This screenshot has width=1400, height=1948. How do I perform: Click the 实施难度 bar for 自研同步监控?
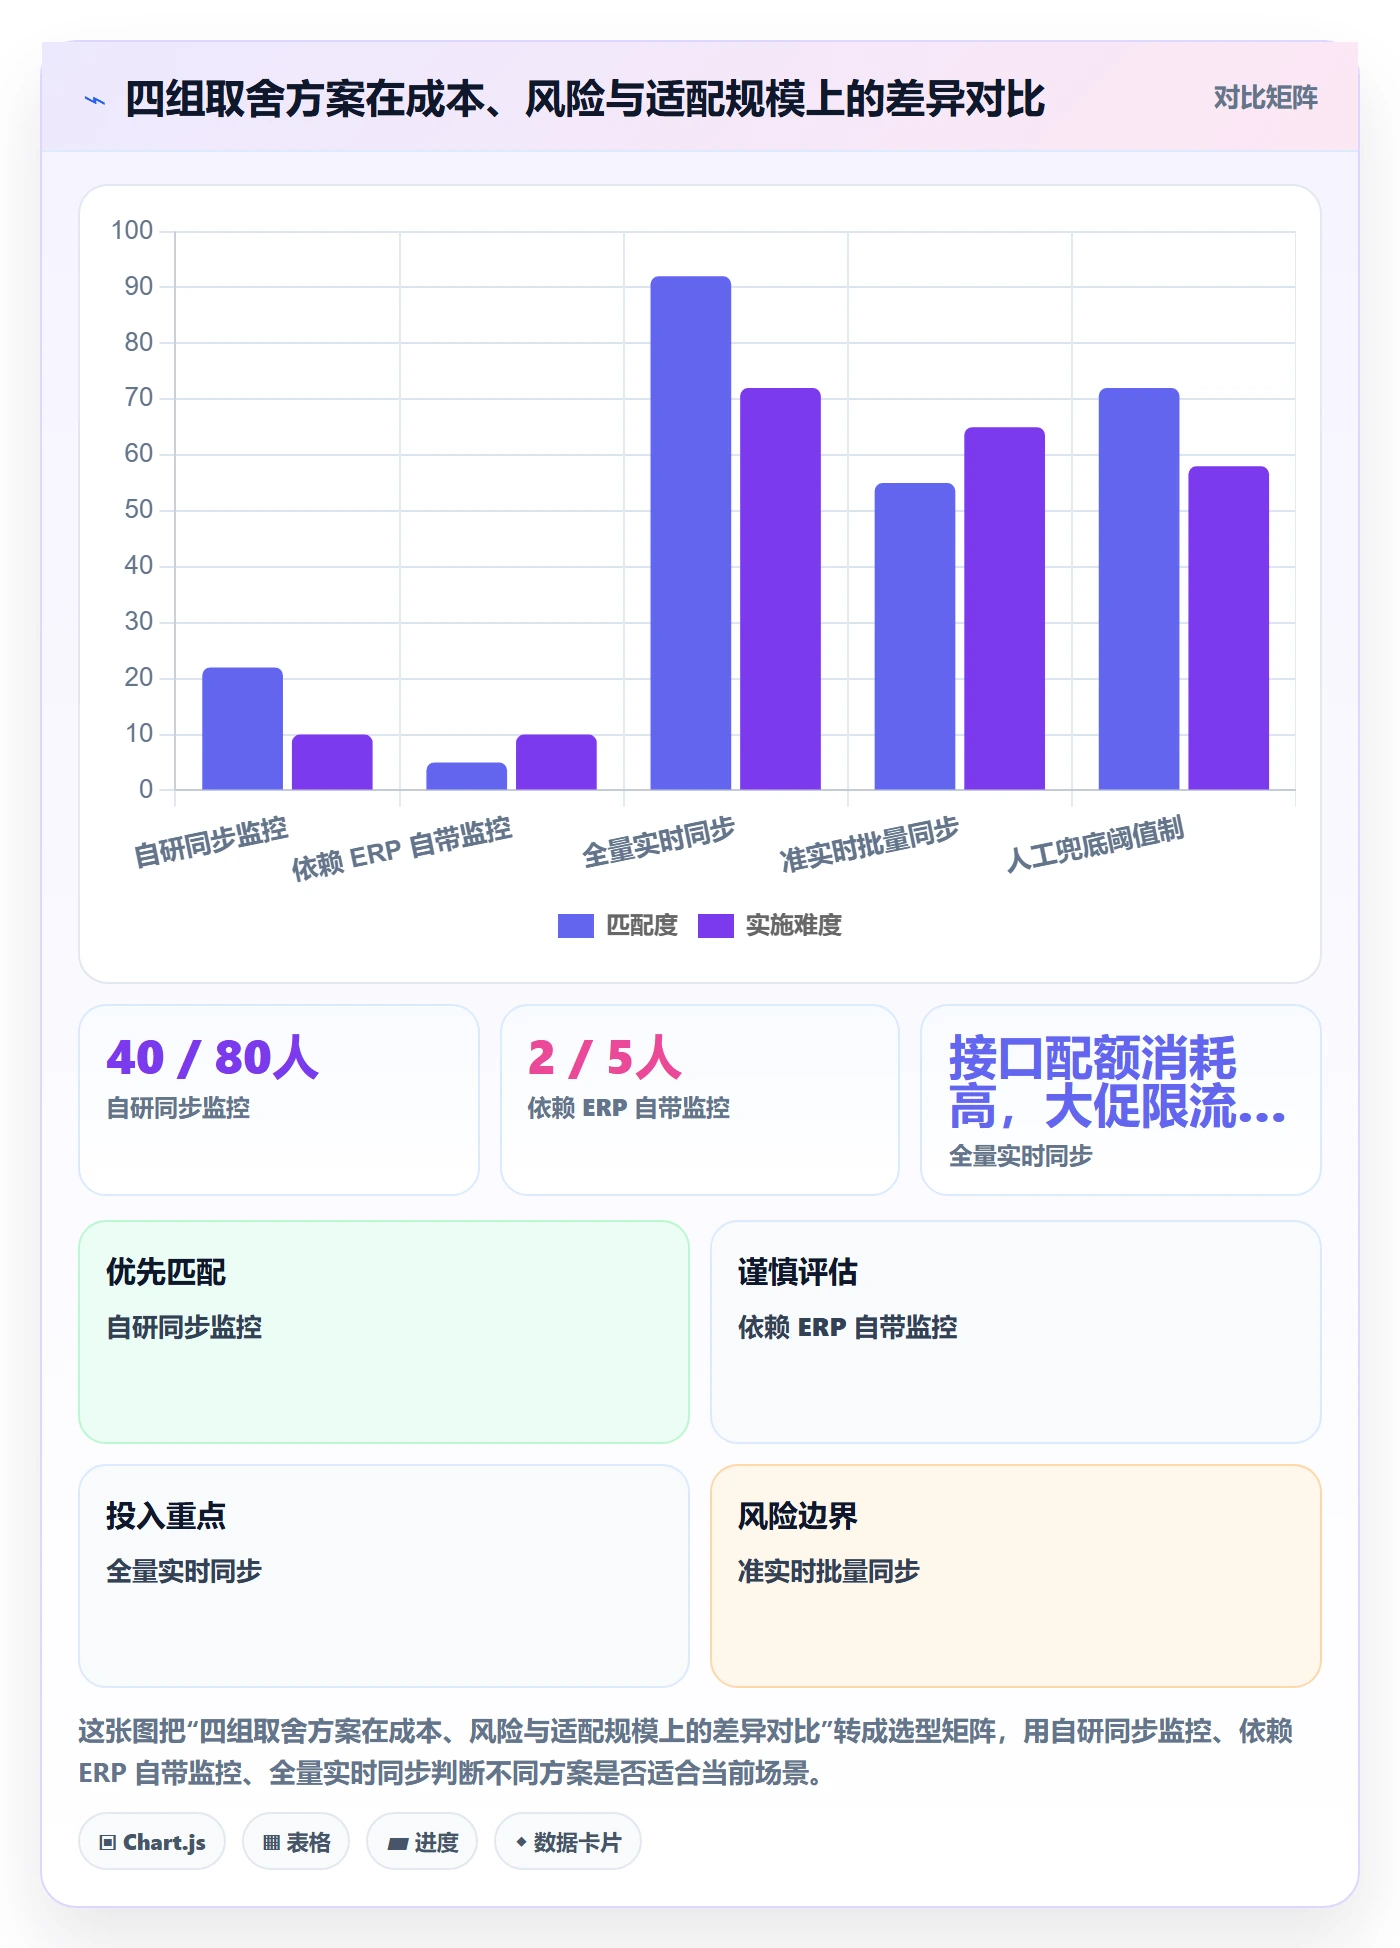pos(332,762)
